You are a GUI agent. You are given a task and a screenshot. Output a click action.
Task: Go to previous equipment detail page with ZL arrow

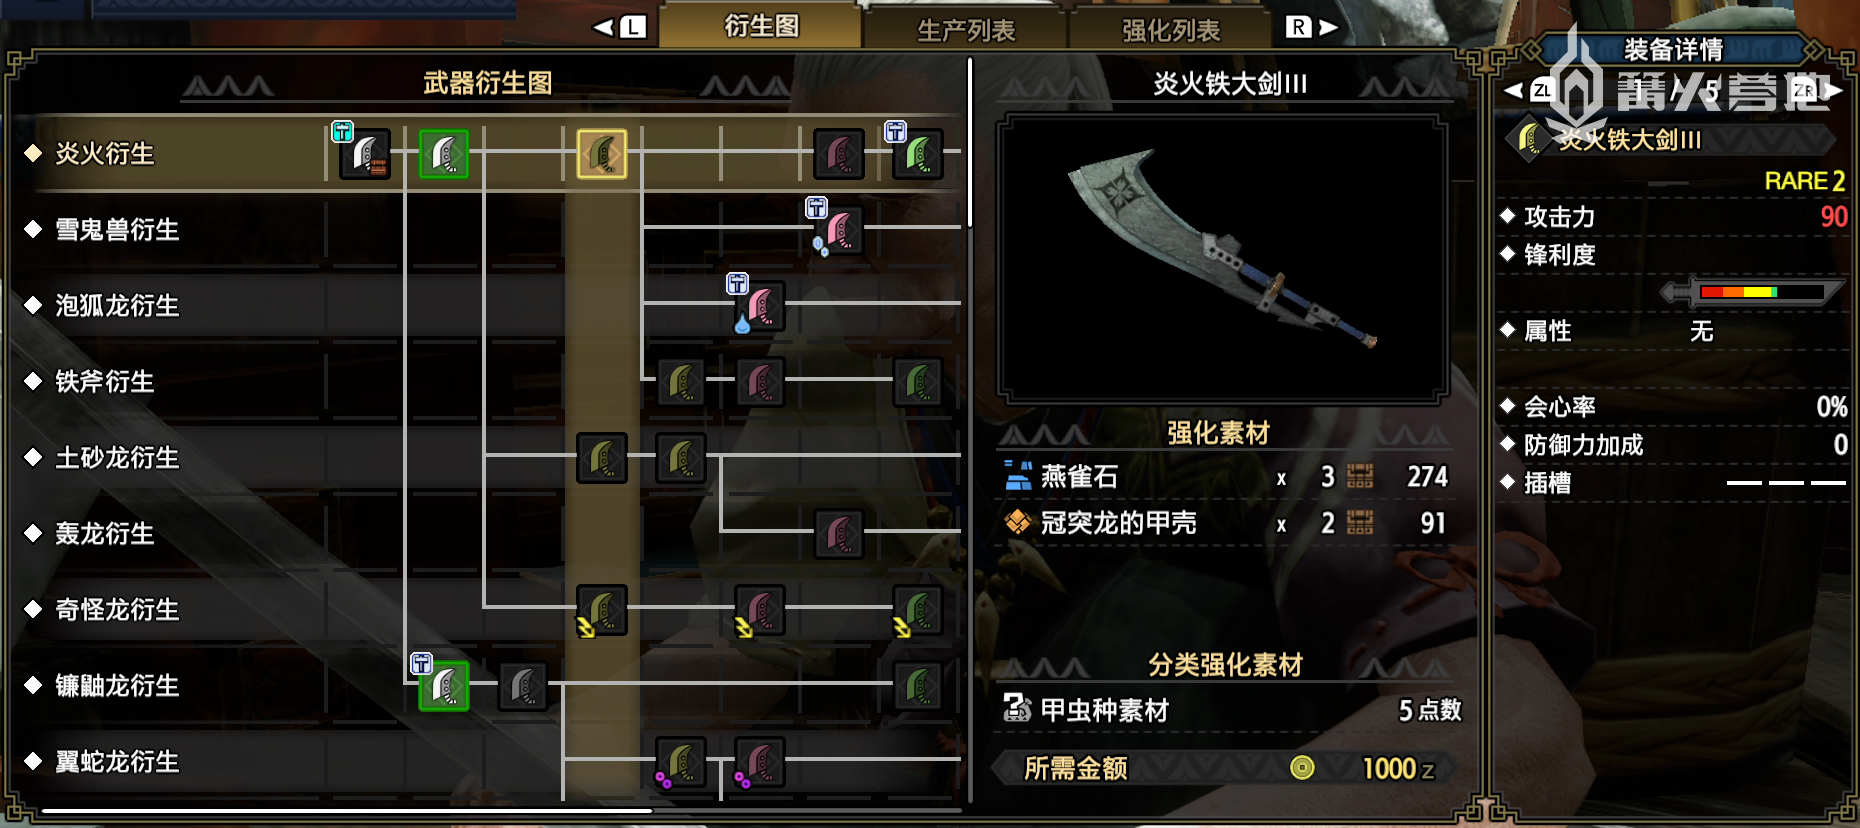pyautogui.click(x=1529, y=91)
